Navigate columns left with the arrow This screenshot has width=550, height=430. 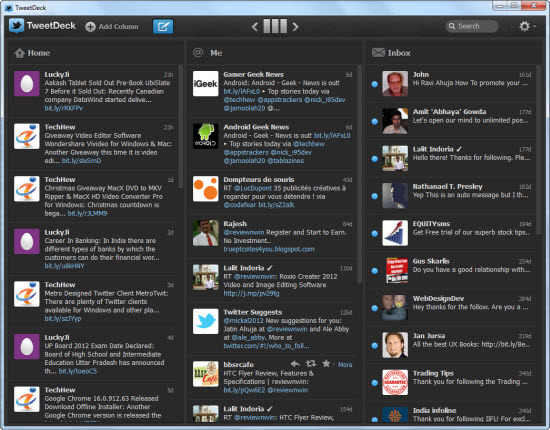pyautogui.click(x=255, y=27)
